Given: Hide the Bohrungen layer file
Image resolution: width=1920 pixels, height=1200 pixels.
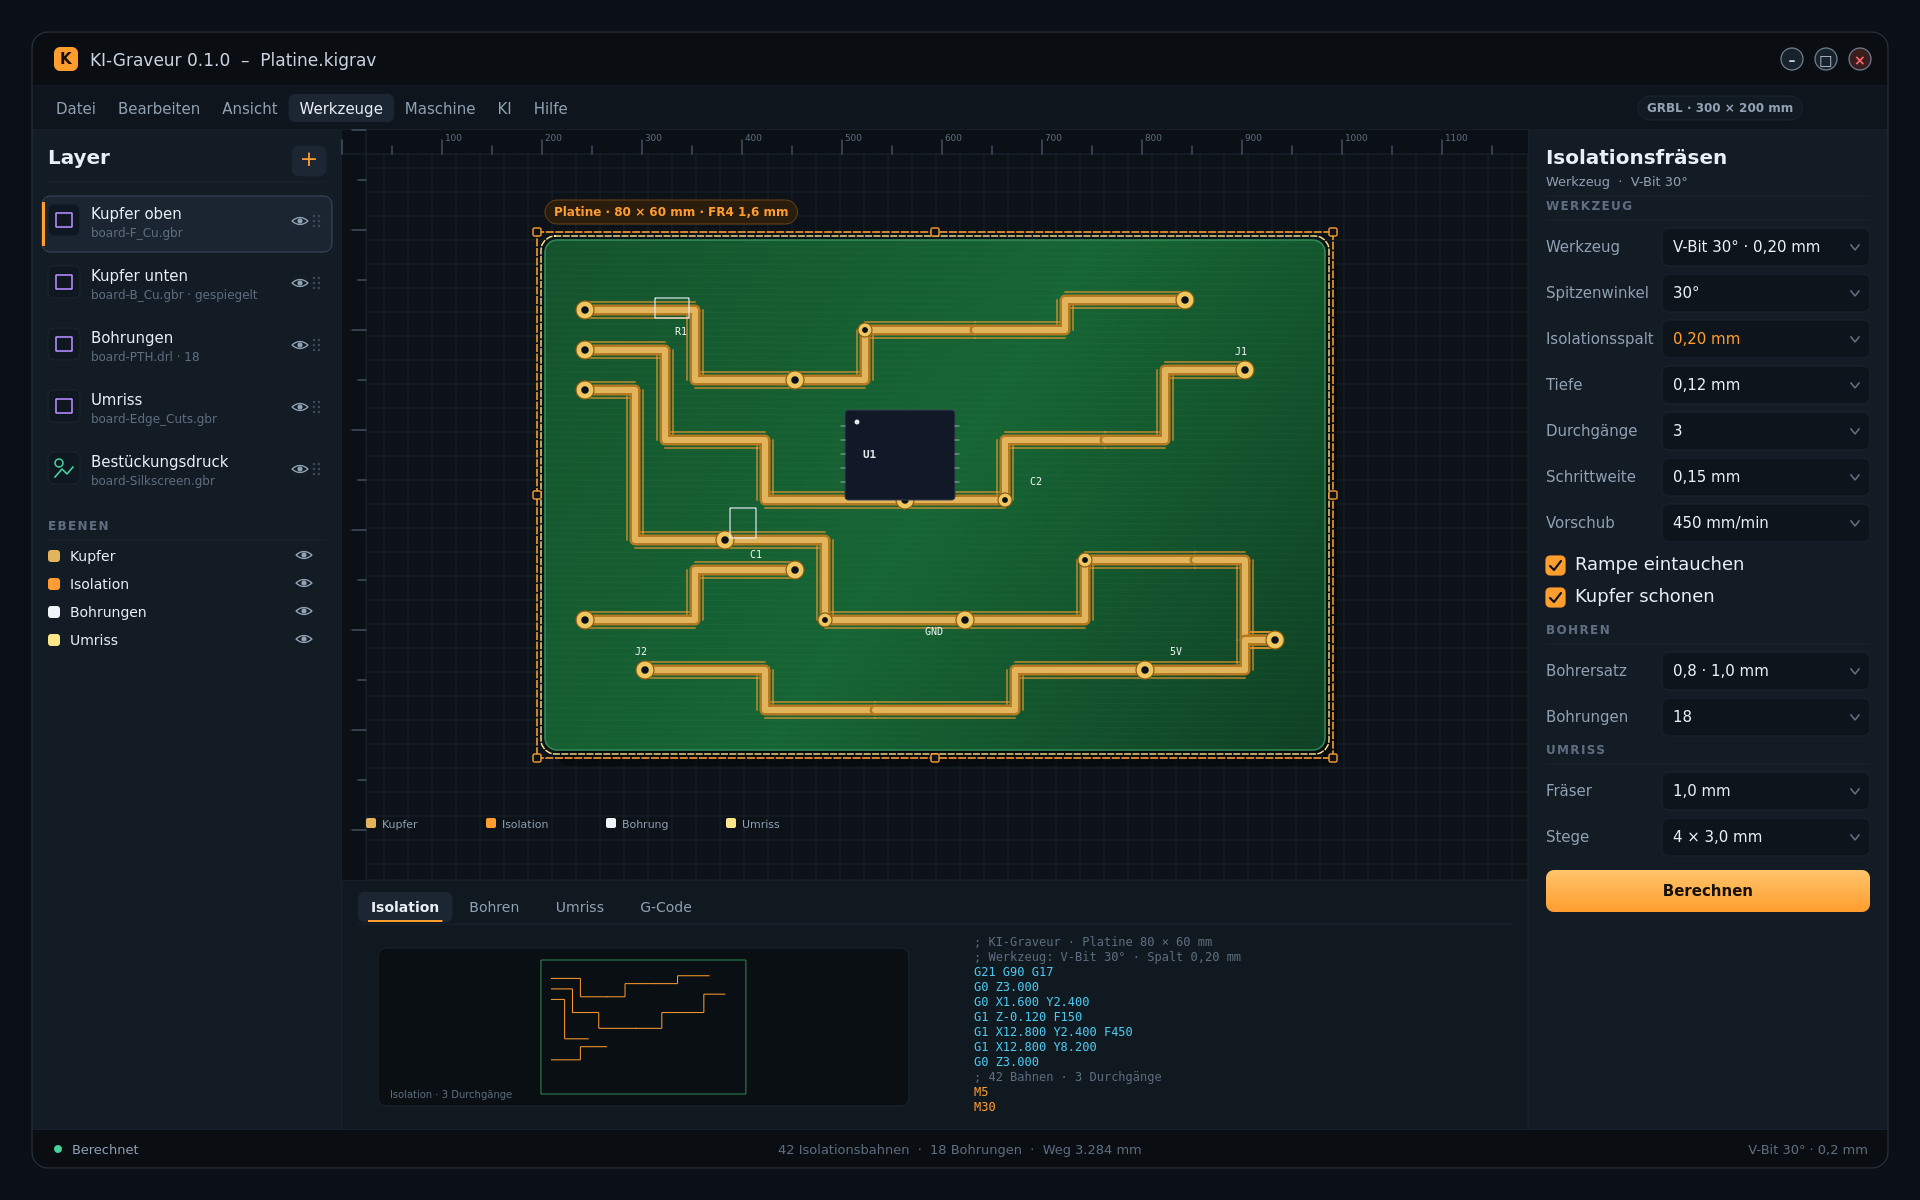Looking at the screenshot, I should [299, 346].
